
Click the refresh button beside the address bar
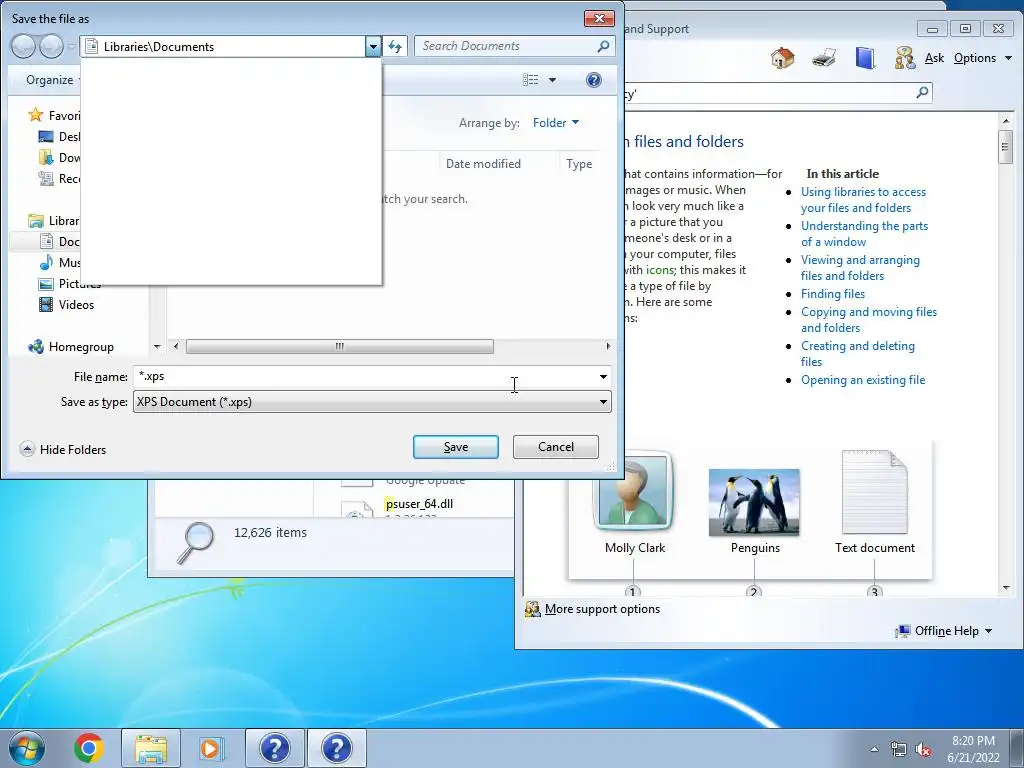[395, 46]
